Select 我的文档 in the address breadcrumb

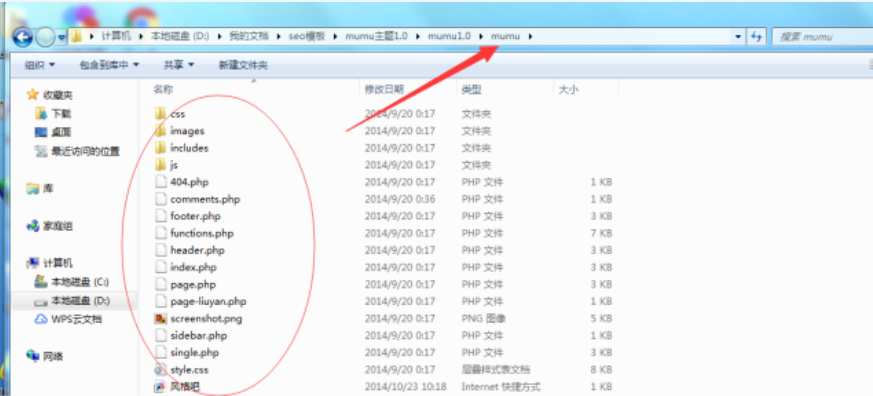(x=249, y=36)
